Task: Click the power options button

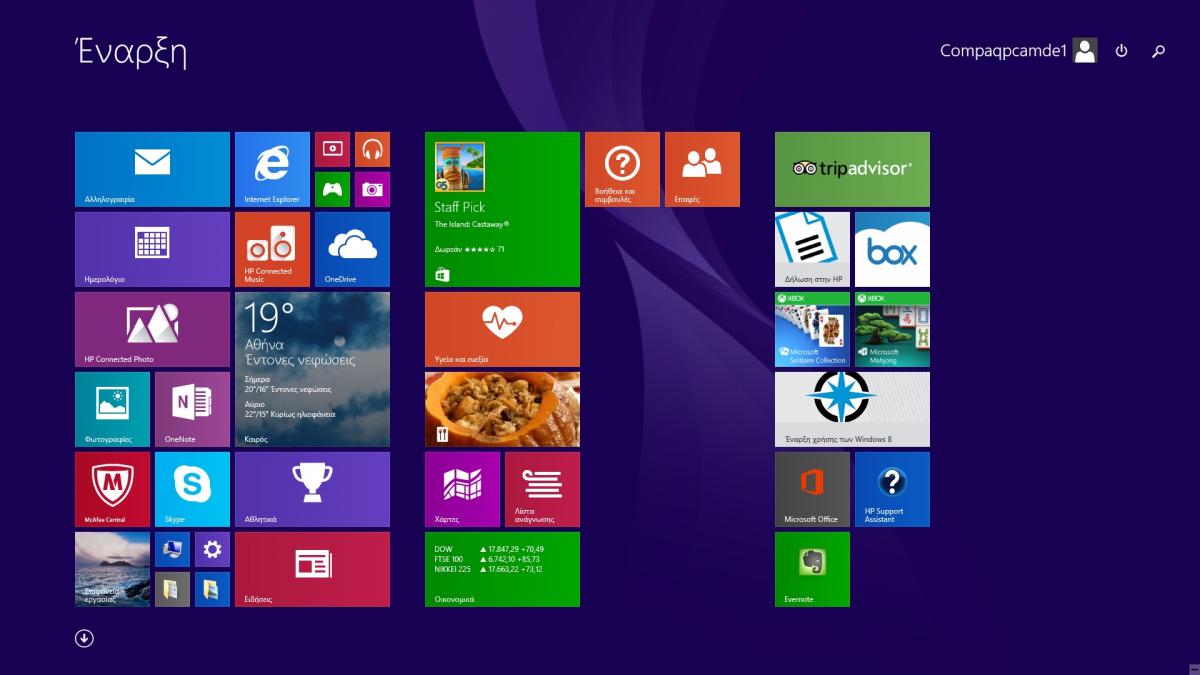Action: (x=1121, y=51)
